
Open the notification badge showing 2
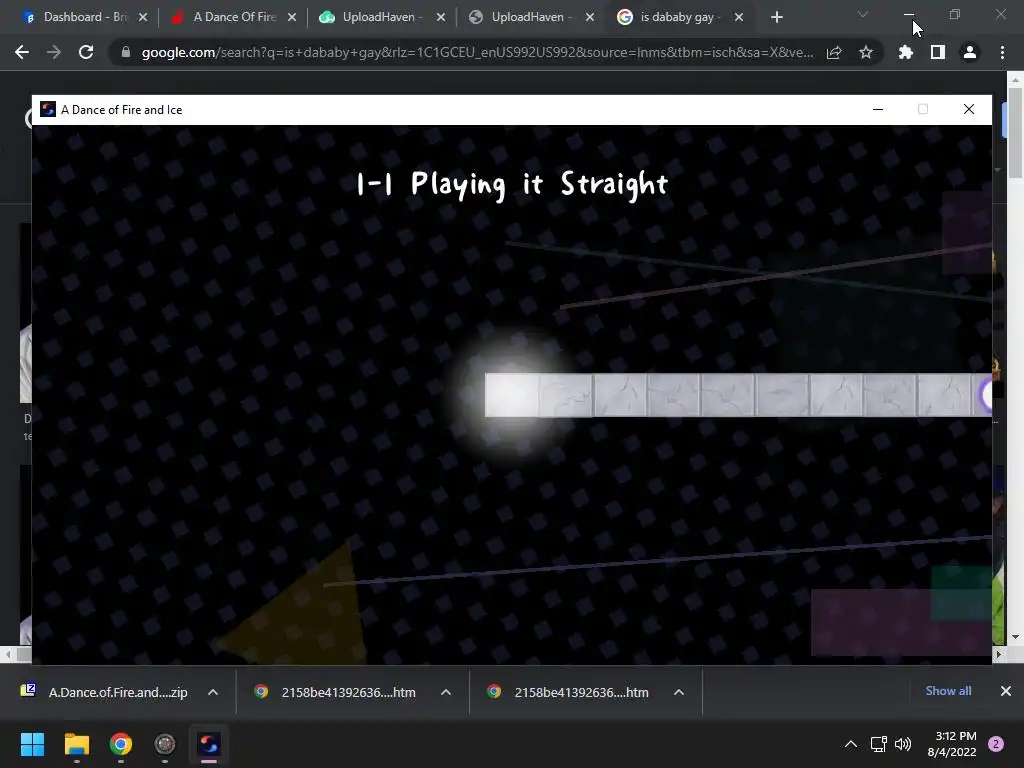(x=996, y=744)
